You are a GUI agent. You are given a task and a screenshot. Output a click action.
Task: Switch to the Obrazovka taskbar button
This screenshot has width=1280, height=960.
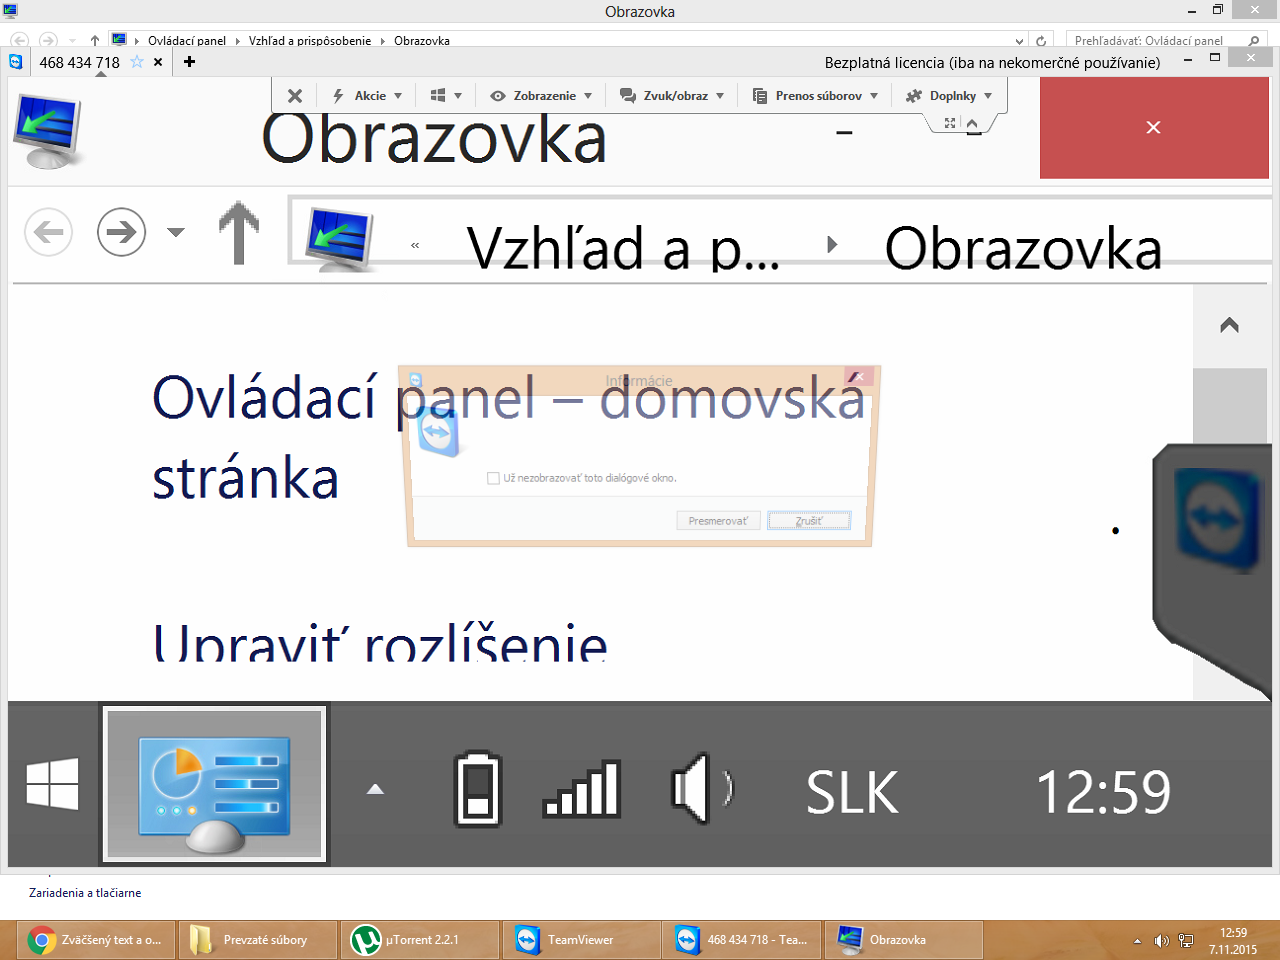905,940
